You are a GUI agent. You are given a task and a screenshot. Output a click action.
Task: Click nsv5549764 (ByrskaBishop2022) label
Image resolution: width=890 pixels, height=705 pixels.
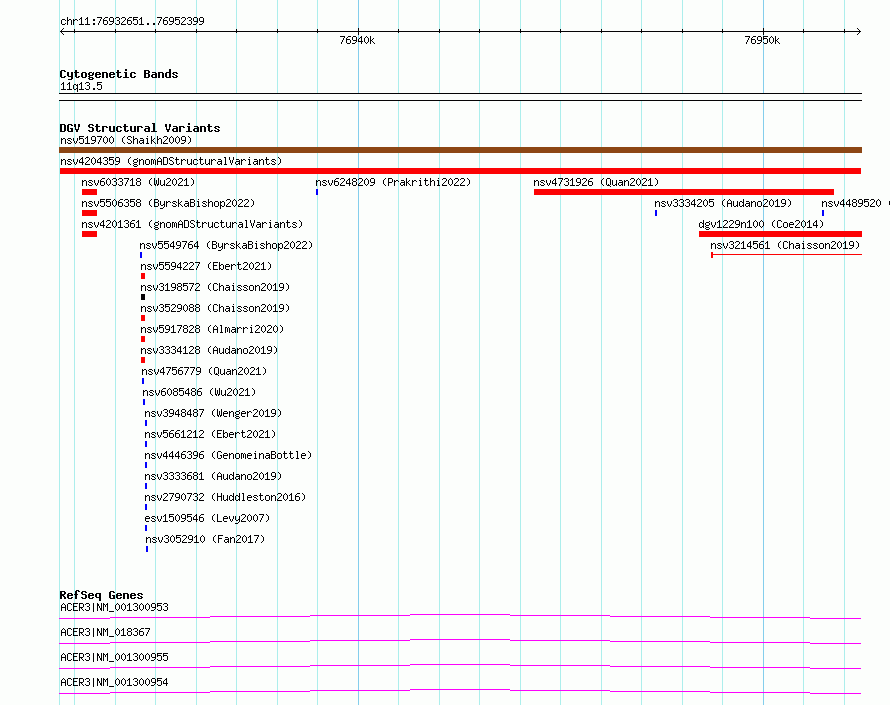(226, 245)
